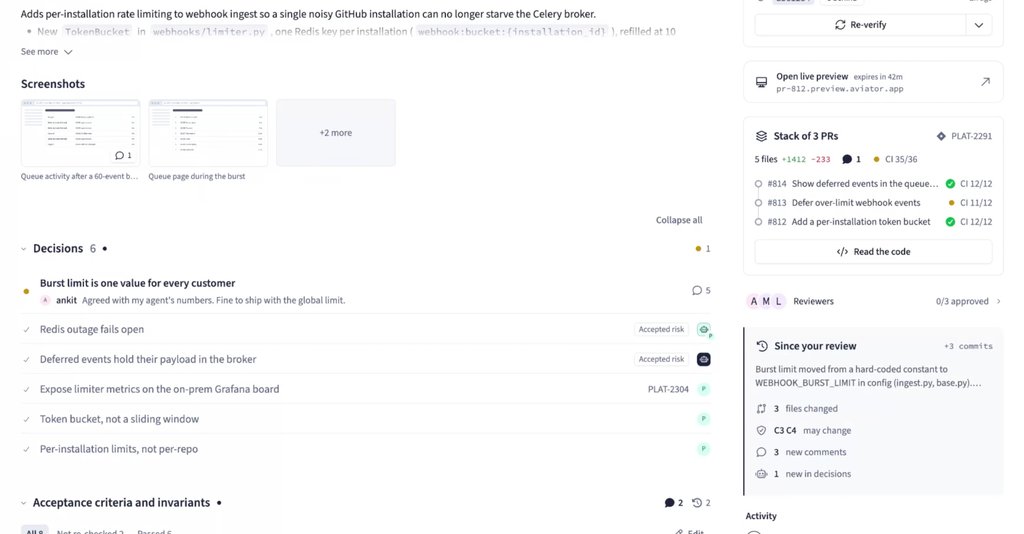Click the +3 commits label
1024x534 pixels.
(x=968, y=346)
